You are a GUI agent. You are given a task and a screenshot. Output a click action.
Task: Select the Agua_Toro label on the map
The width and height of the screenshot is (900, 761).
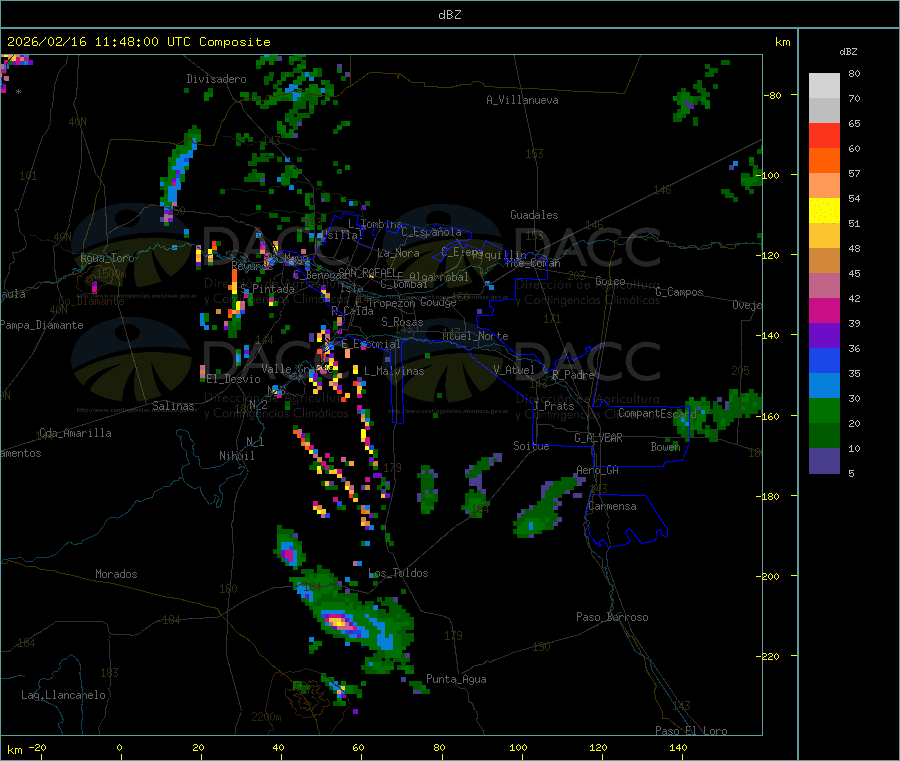pos(107,258)
